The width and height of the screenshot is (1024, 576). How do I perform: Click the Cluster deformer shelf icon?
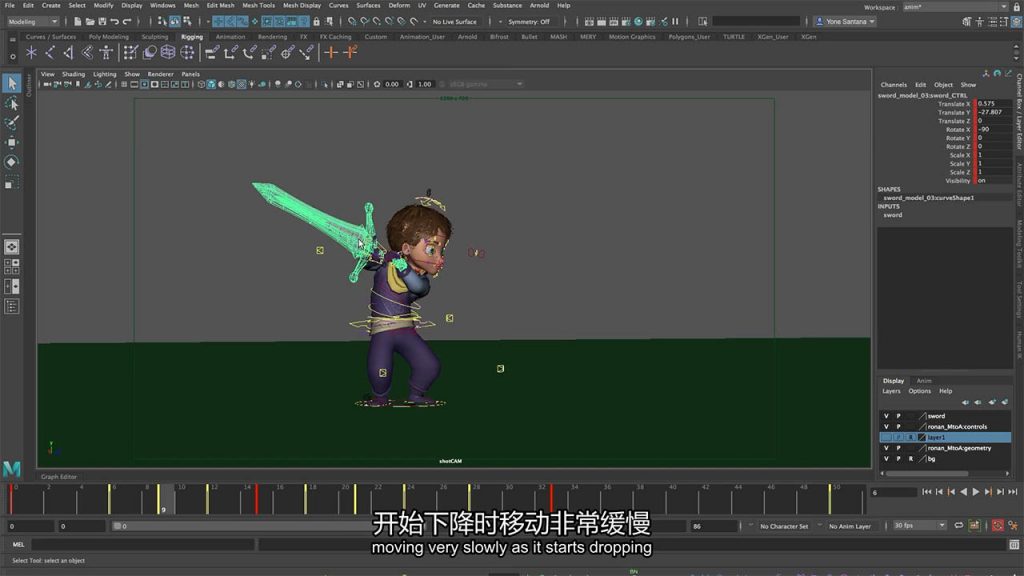point(187,52)
